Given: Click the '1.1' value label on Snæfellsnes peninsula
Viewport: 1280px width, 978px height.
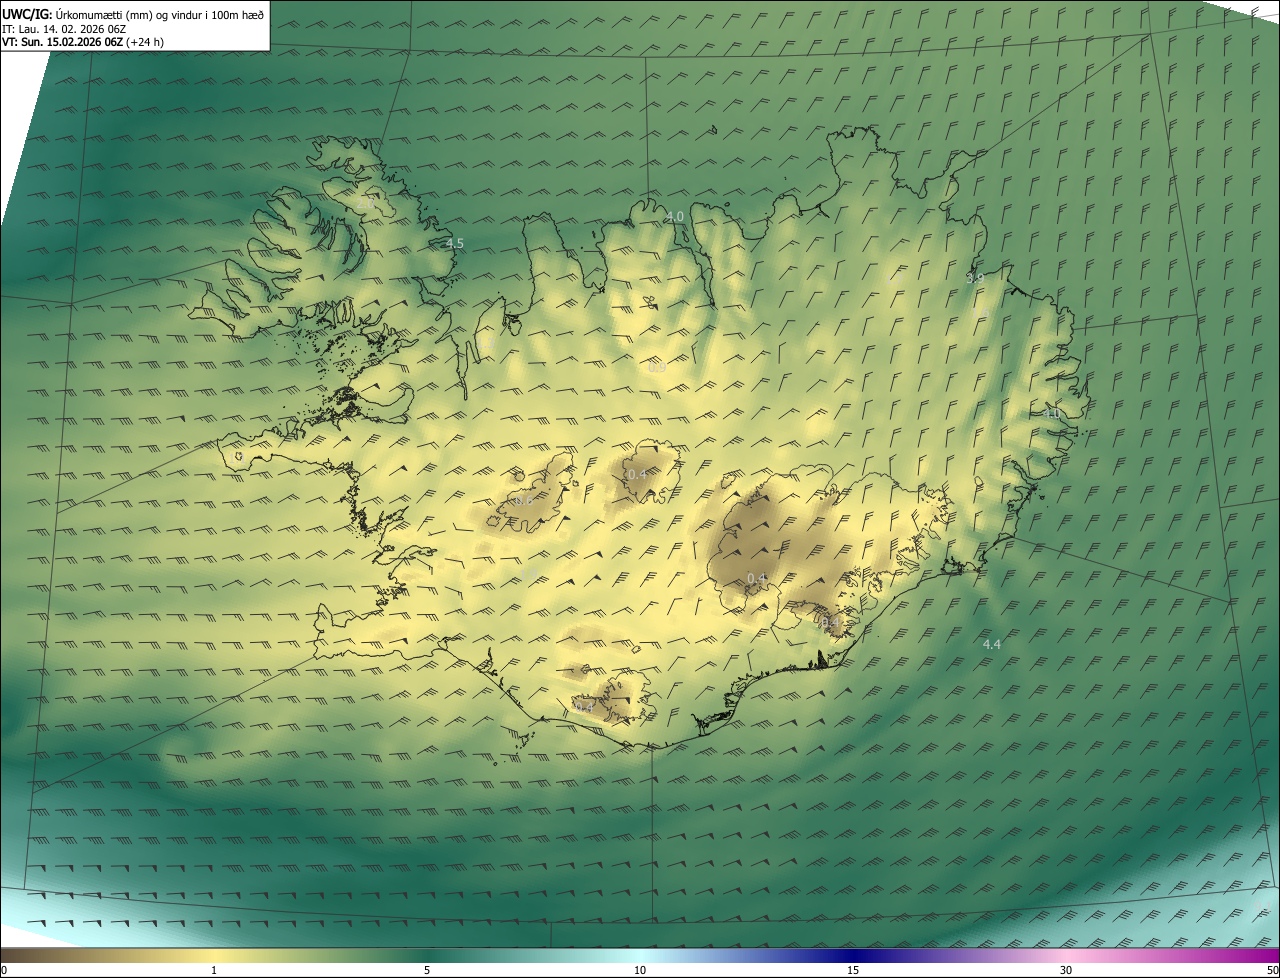Looking at the screenshot, I should 237,458.
